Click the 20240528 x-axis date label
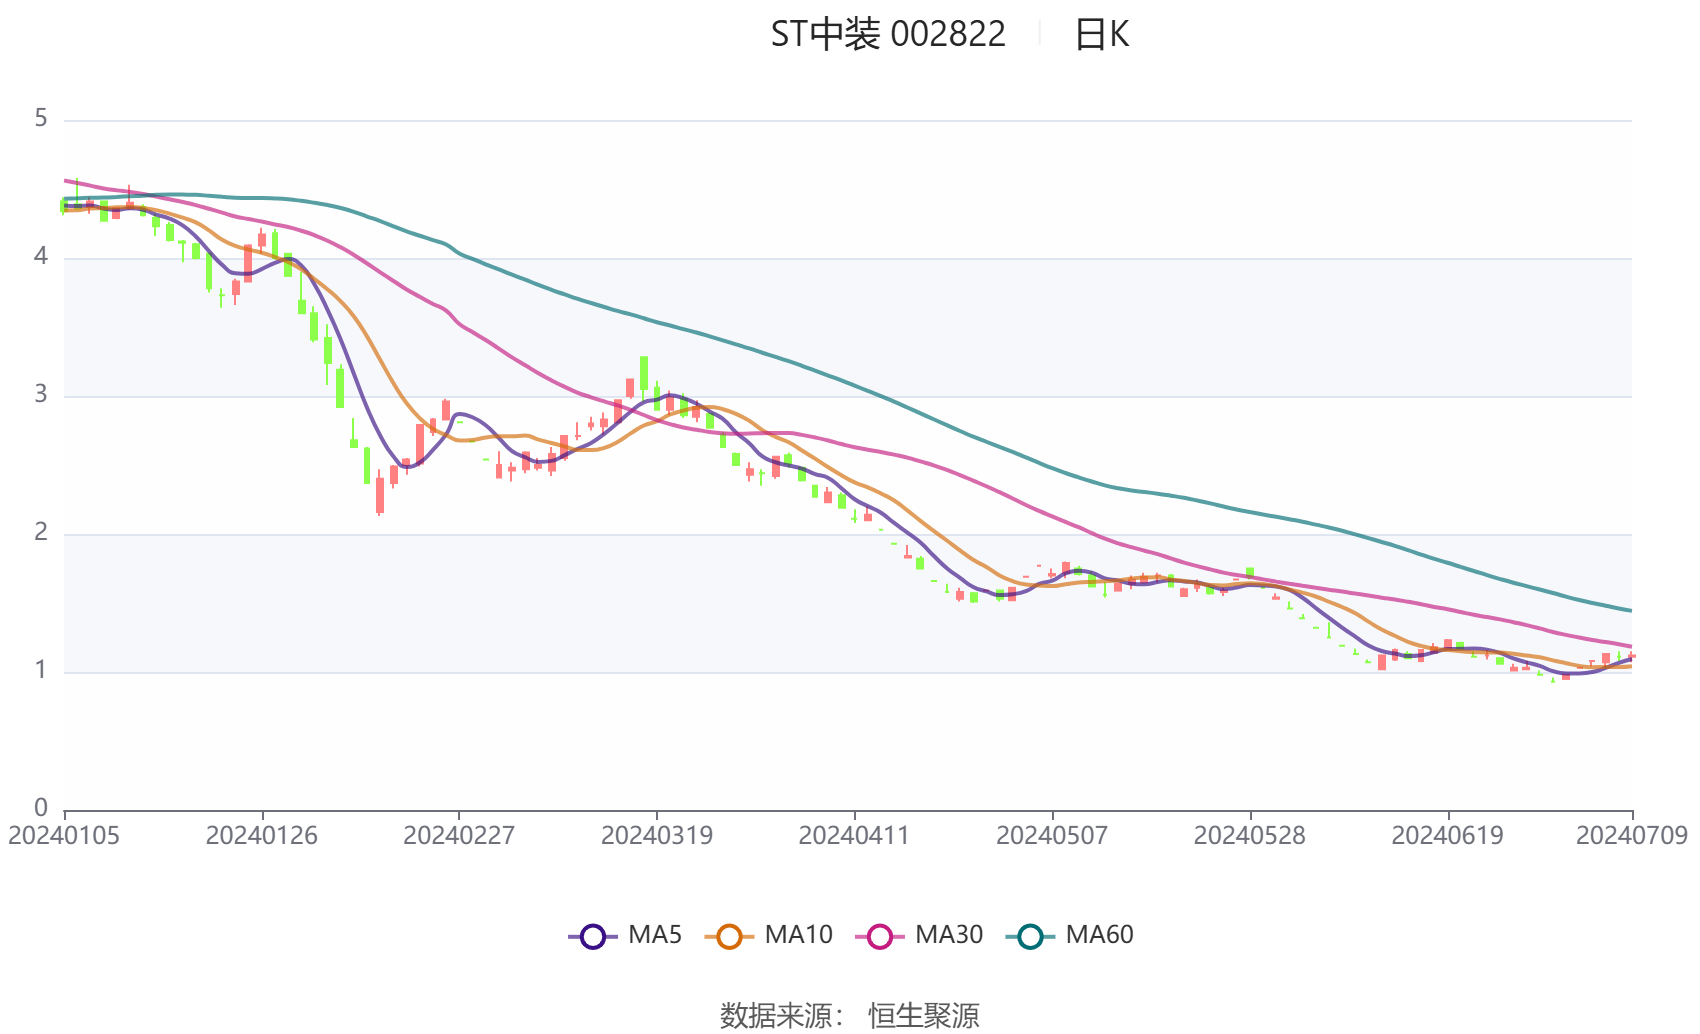The image size is (1700, 1034). pyautogui.click(x=1250, y=835)
